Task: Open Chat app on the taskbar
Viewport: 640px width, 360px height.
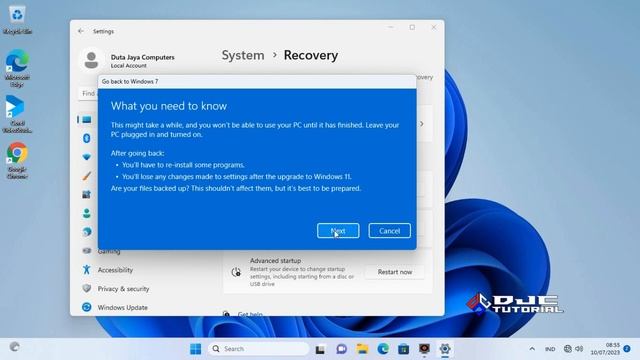Action: [x=341, y=349]
